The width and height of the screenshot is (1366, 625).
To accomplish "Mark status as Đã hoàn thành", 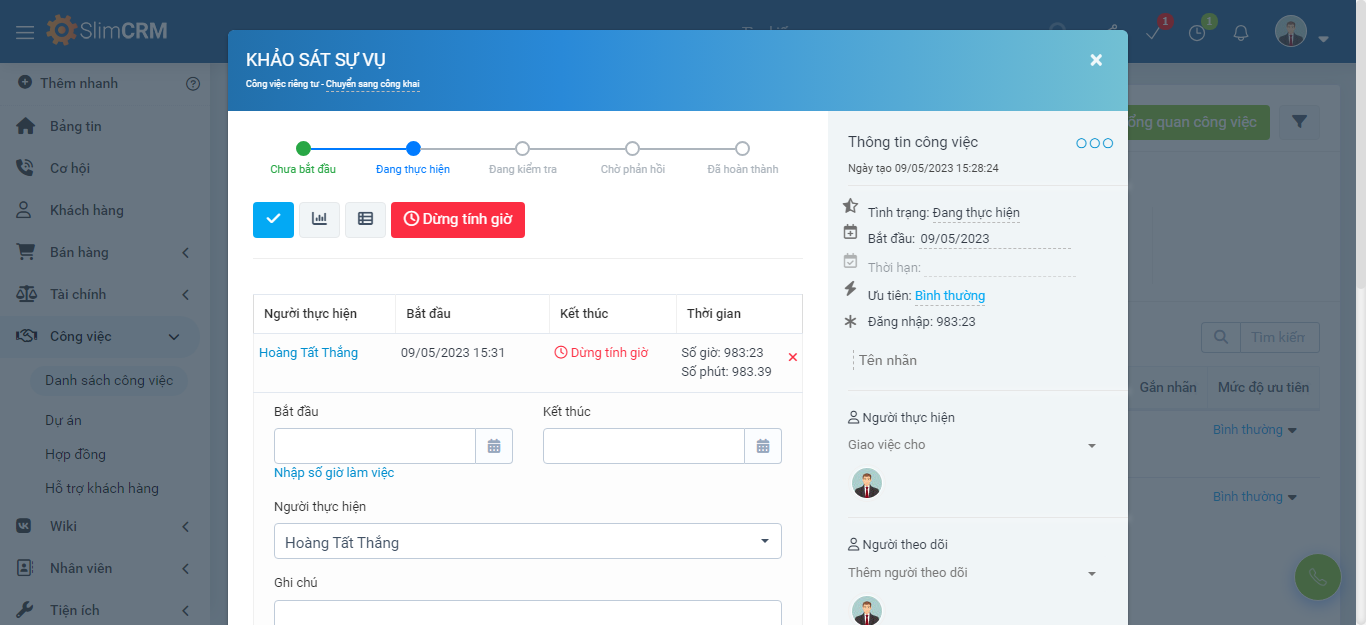I will click(x=742, y=149).
